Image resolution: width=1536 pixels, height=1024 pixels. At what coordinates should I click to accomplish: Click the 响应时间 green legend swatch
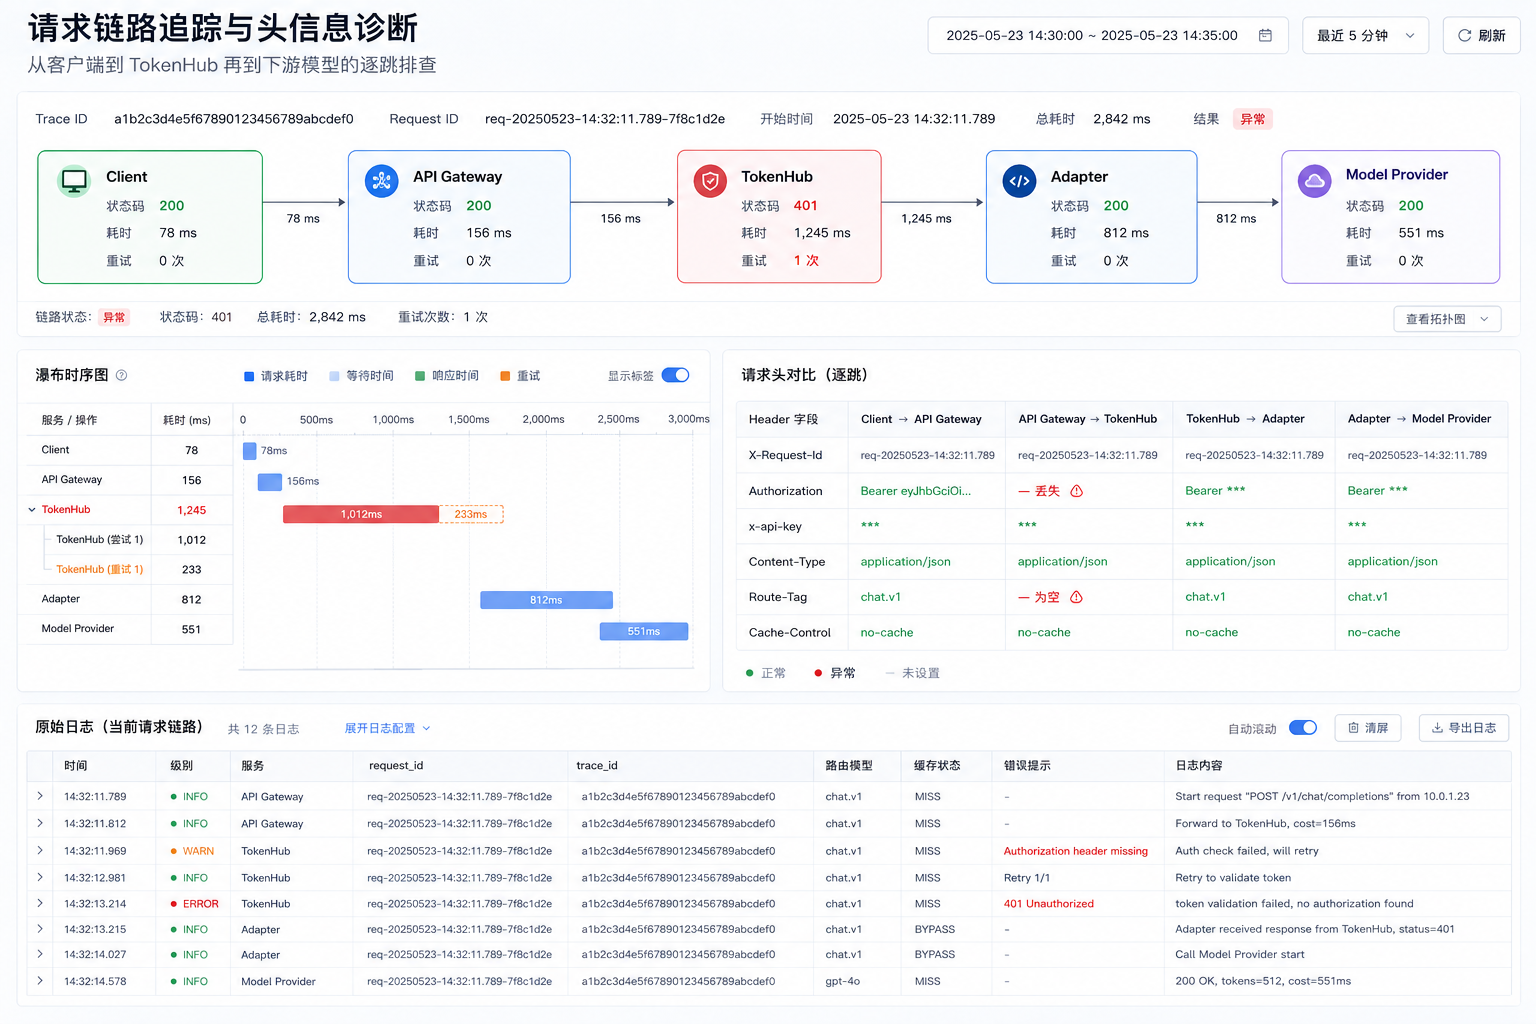(420, 376)
